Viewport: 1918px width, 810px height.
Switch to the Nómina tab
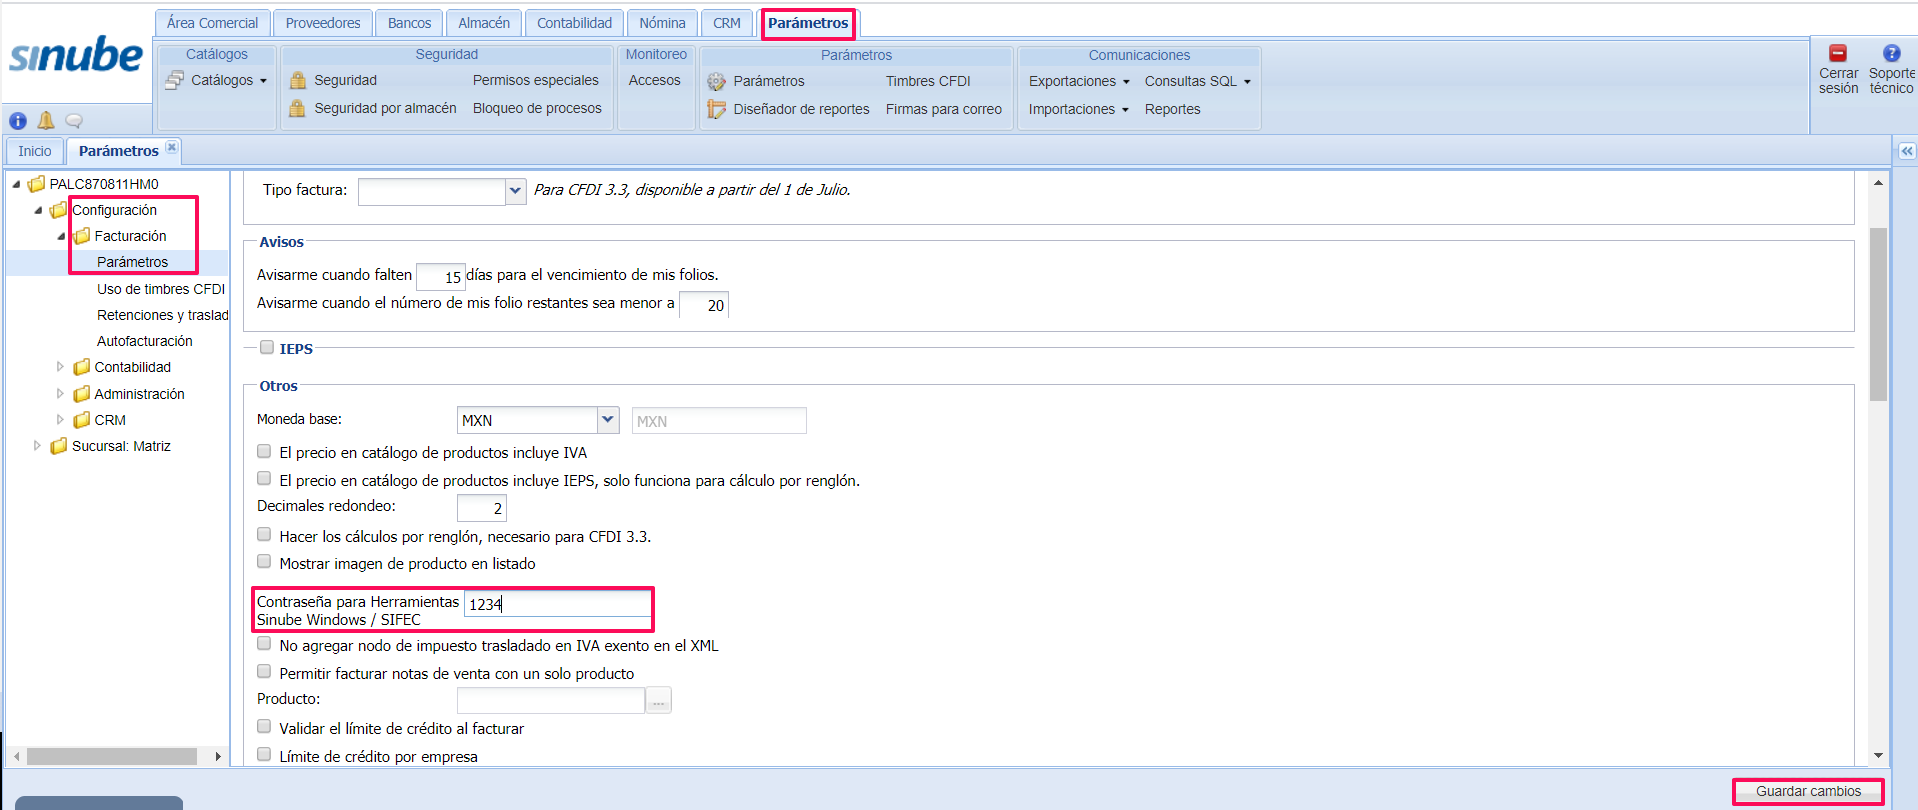[x=662, y=23]
